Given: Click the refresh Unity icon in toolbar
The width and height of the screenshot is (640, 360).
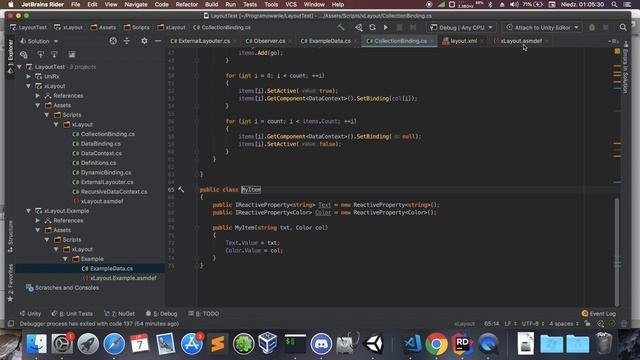Looking at the screenshot, I should pos(372,27).
